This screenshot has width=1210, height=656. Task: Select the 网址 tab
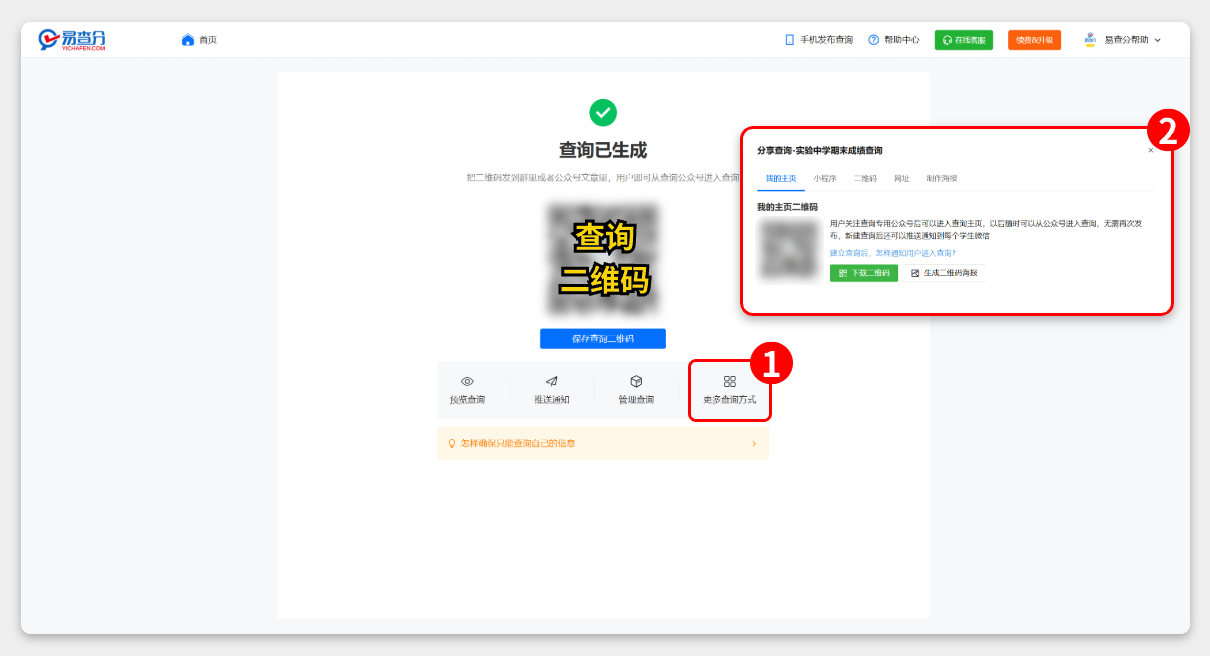pyautogui.click(x=900, y=177)
